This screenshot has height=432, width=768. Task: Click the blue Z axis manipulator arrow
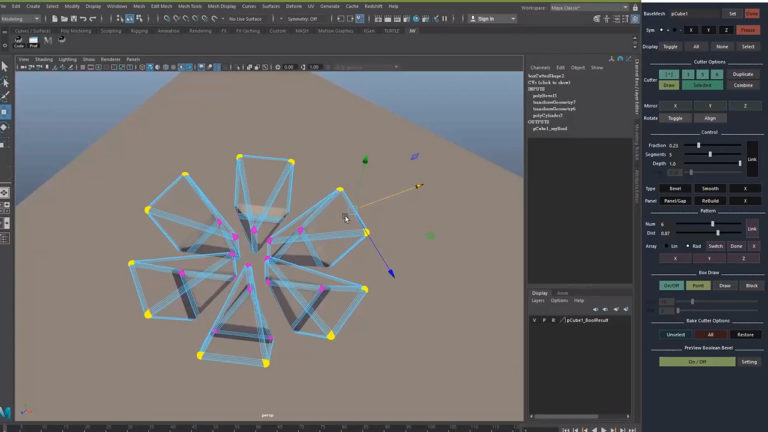click(391, 273)
